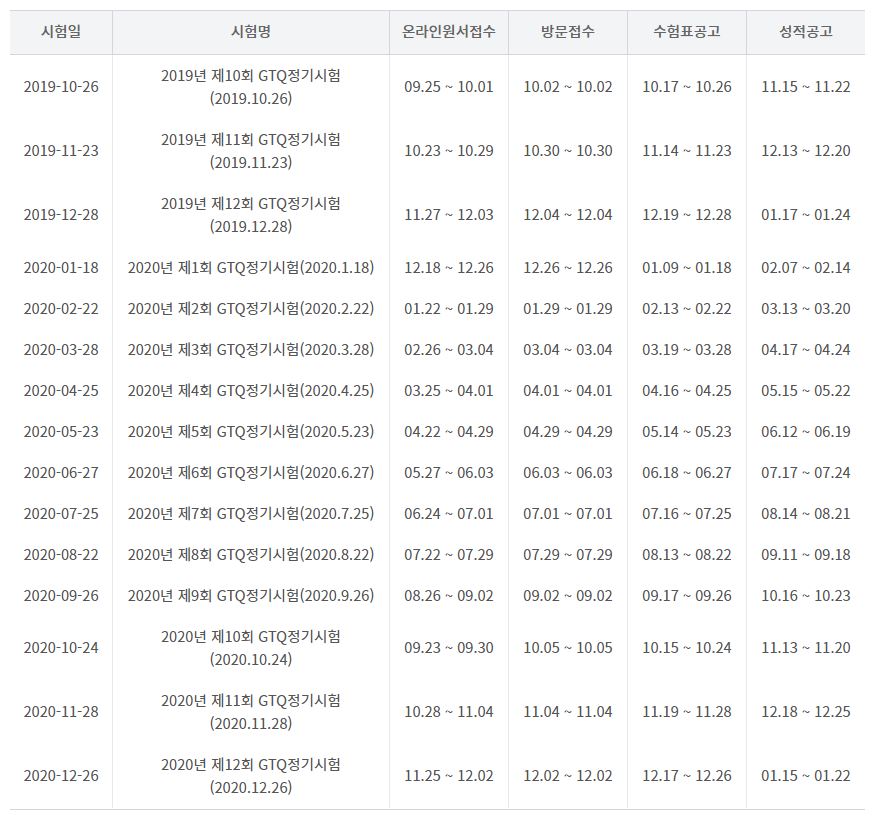Click admission ticket notice 07.16 ~ 07.25
The image size is (875, 819).
click(686, 514)
